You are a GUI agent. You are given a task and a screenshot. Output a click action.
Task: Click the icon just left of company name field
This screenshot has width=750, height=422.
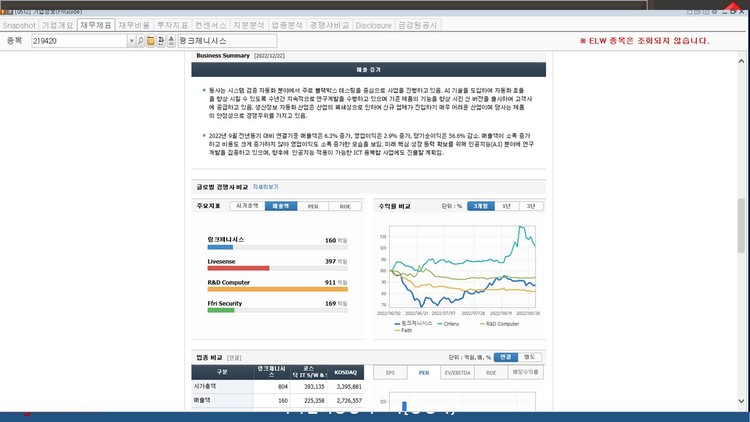[x=171, y=41]
